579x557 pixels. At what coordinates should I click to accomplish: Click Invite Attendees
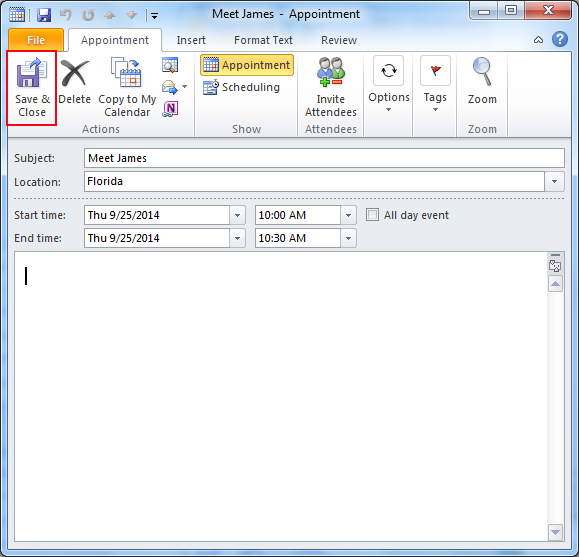(x=330, y=87)
